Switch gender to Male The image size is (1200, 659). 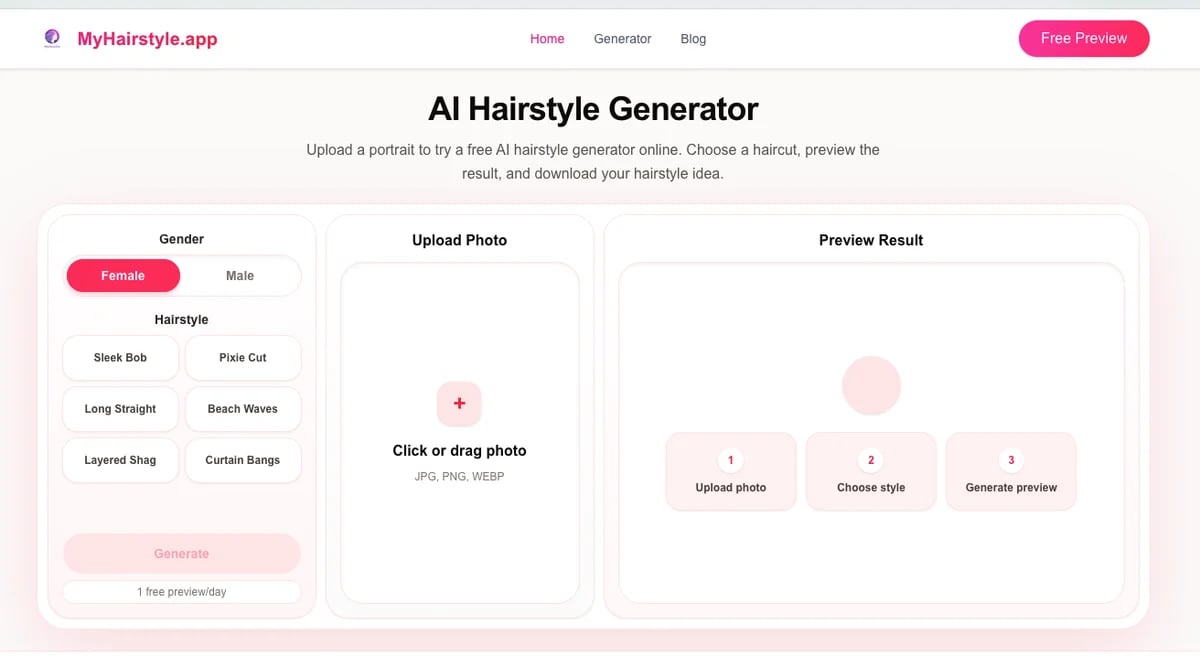click(x=240, y=275)
